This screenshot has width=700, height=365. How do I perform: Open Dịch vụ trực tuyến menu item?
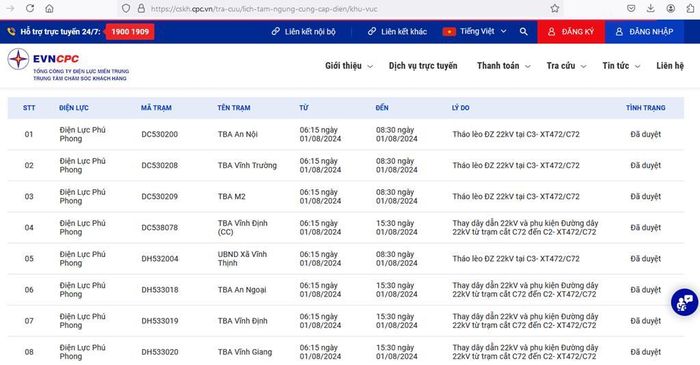pos(423,66)
